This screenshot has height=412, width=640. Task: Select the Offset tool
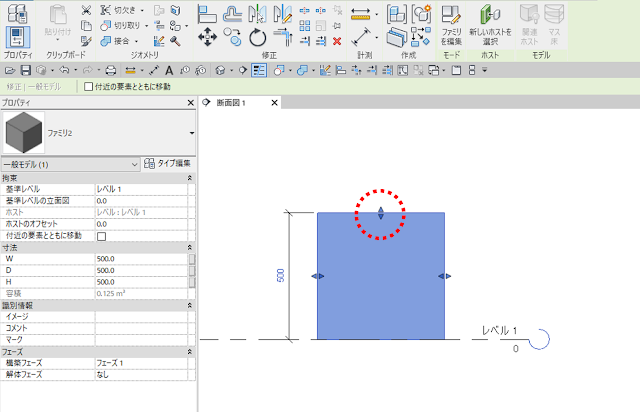(x=232, y=13)
